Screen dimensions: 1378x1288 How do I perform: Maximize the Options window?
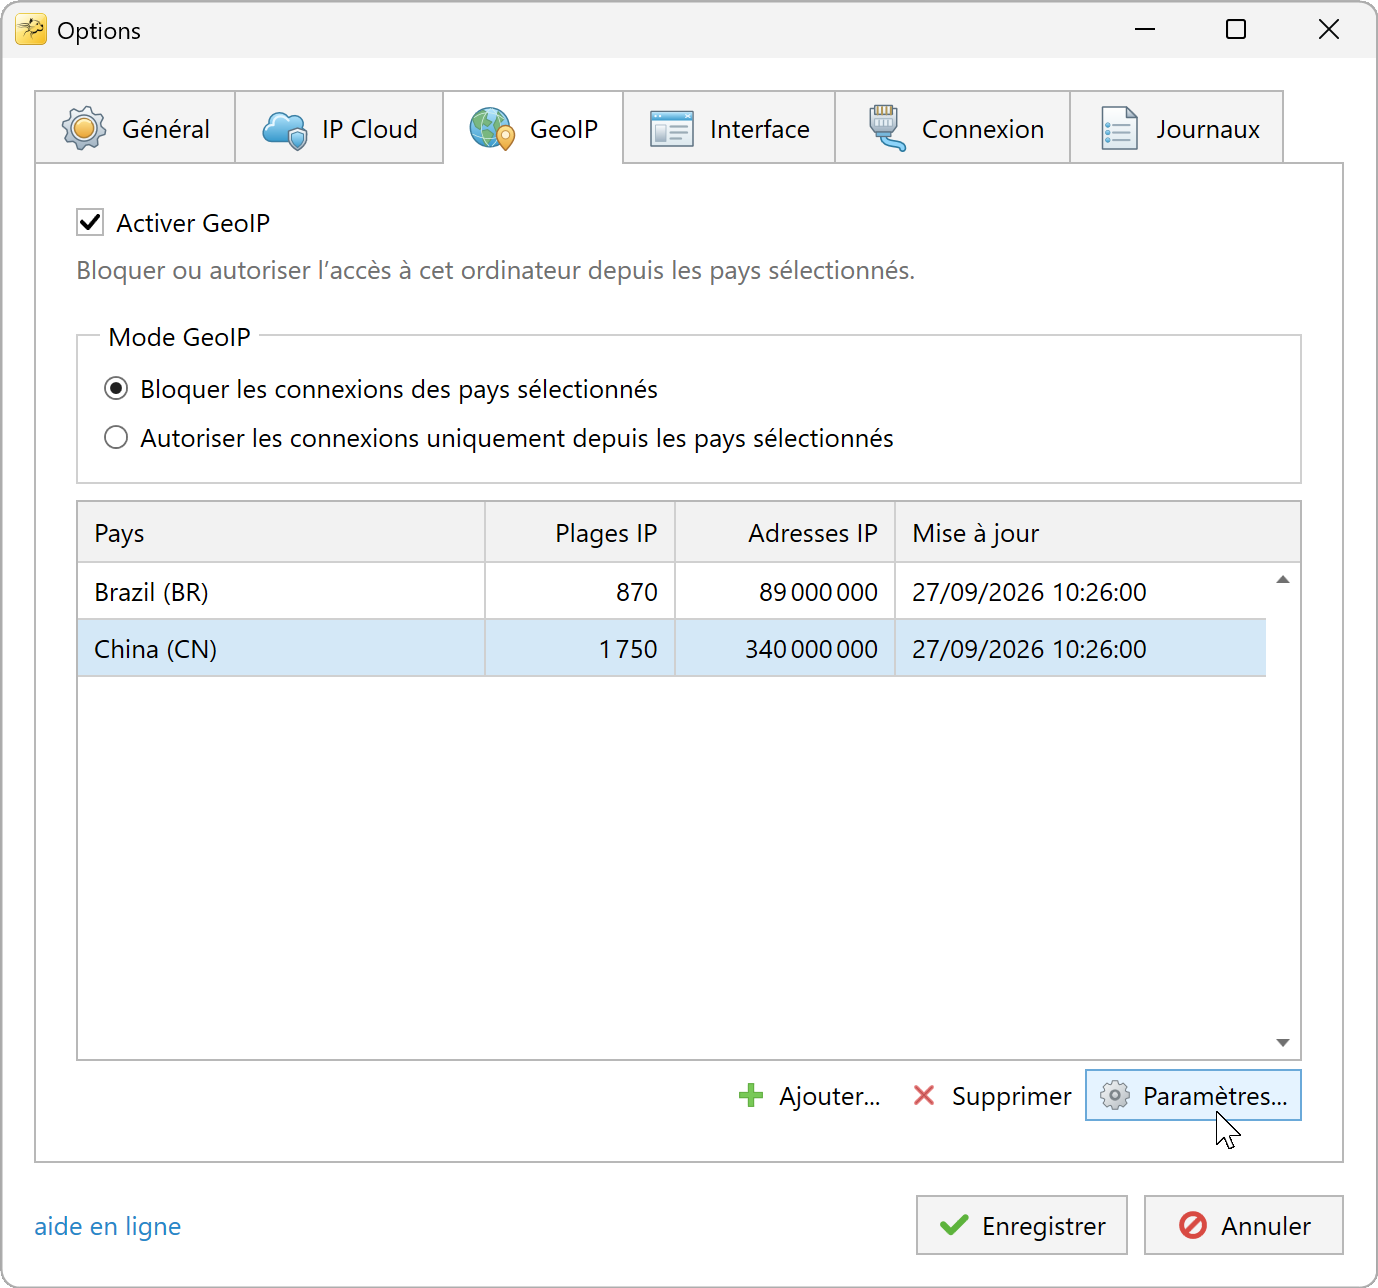1236,30
